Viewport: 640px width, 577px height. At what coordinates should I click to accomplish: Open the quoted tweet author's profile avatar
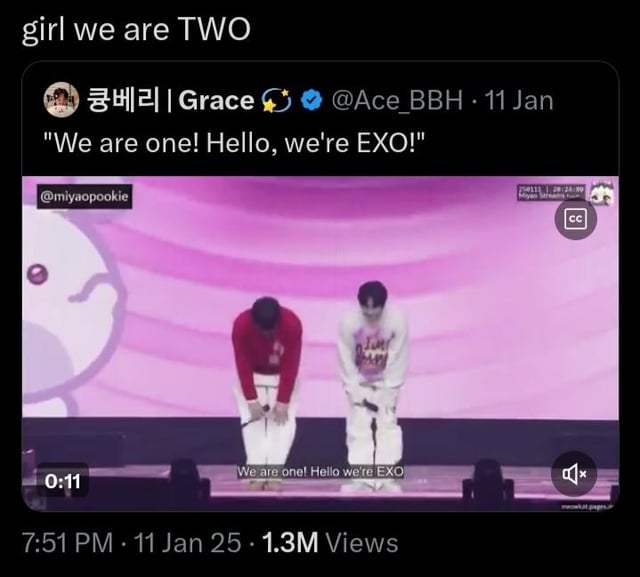[61, 99]
